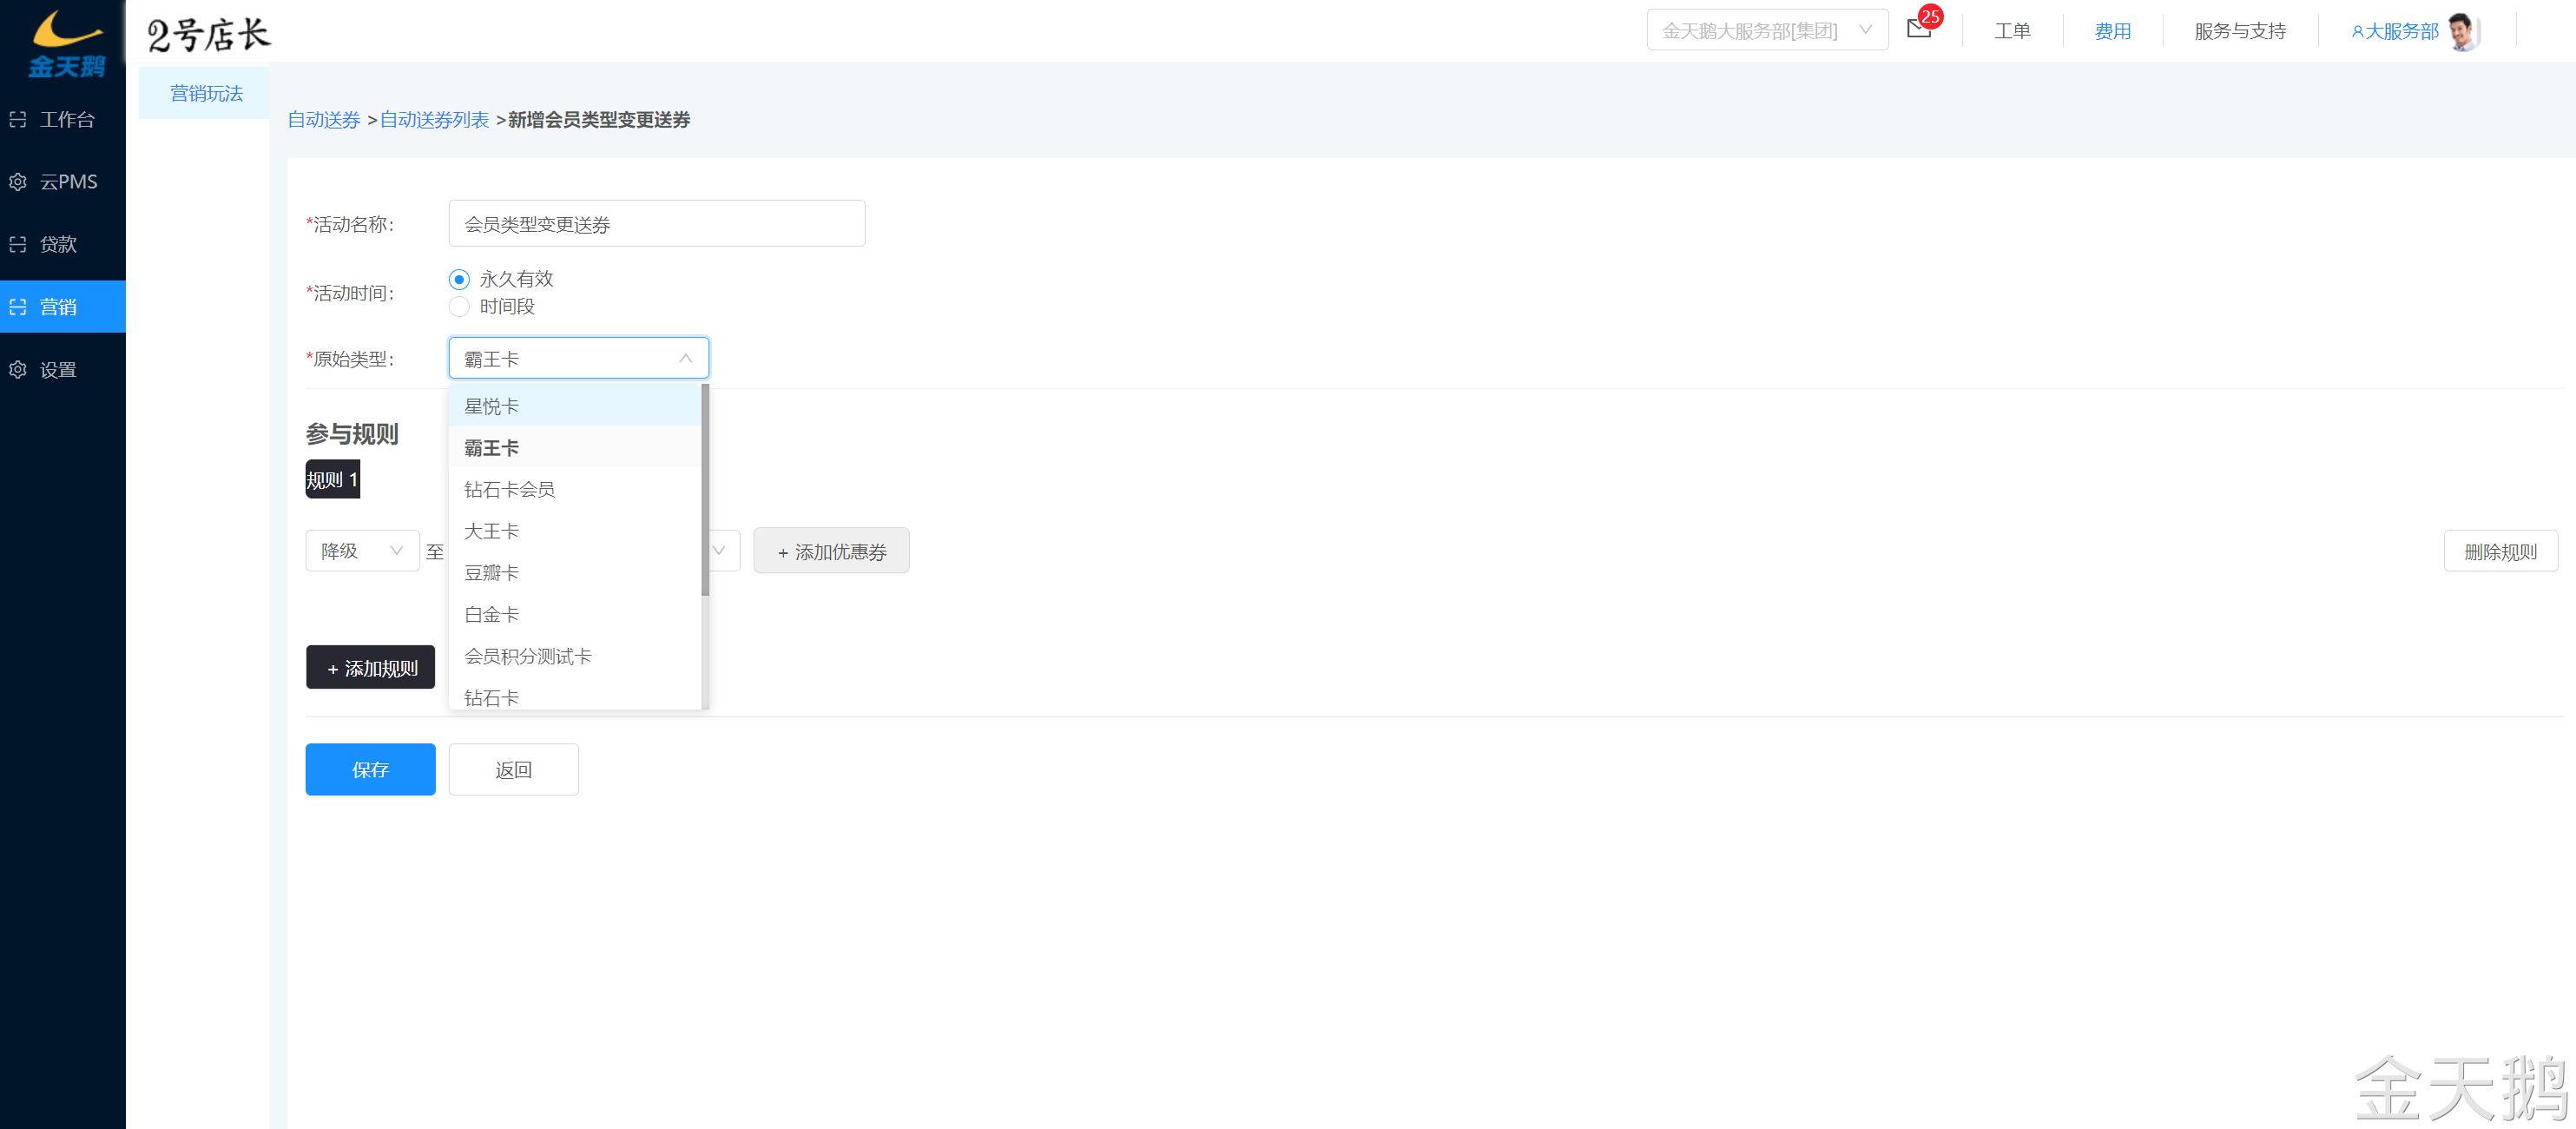Screen dimensions: 2576x1129
Task: Select the 规则 1 tag
Action: tap(332, 479)
